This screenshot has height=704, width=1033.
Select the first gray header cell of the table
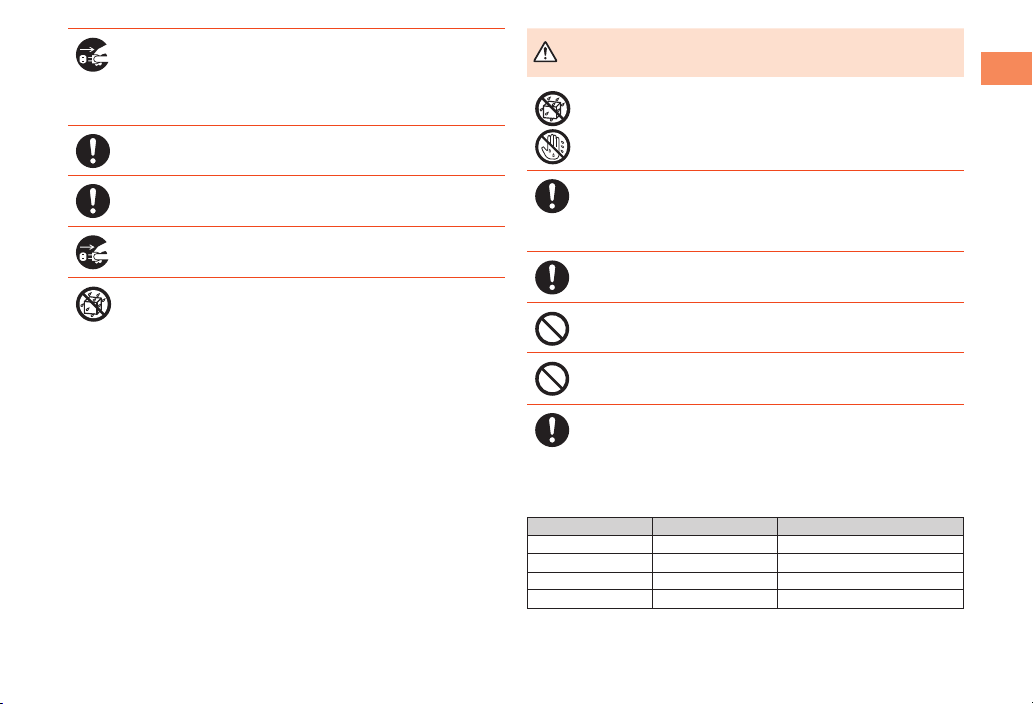coord(590,526)
